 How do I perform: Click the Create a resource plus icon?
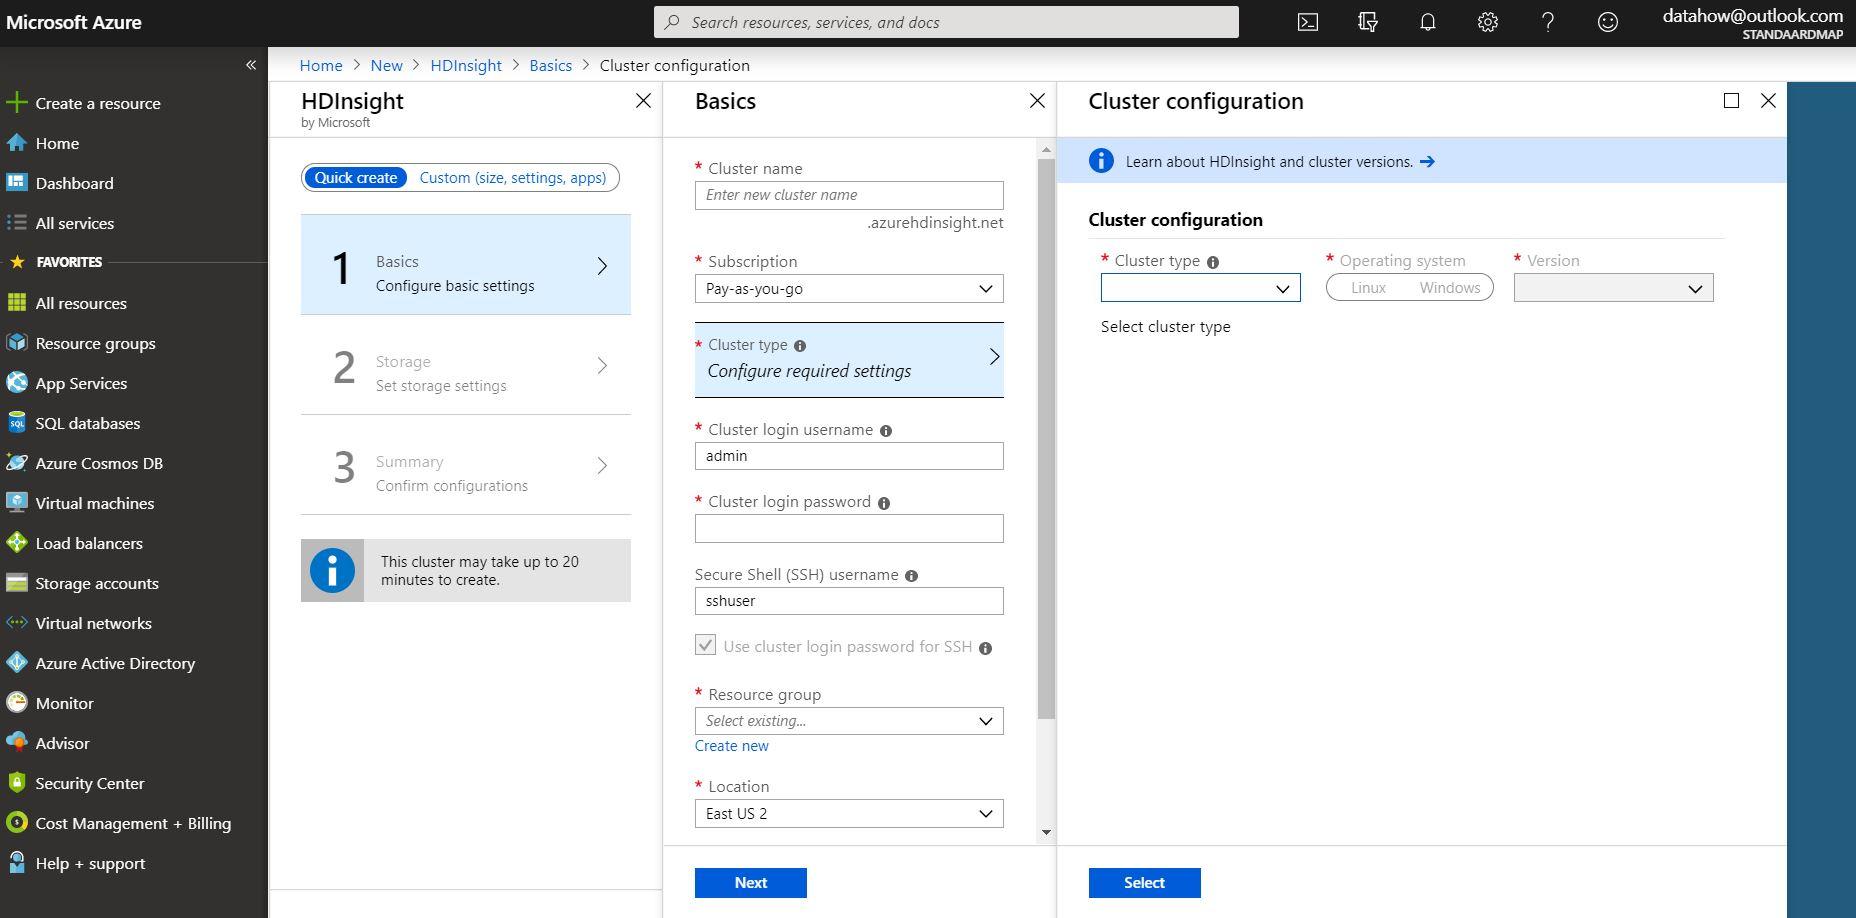16,103
